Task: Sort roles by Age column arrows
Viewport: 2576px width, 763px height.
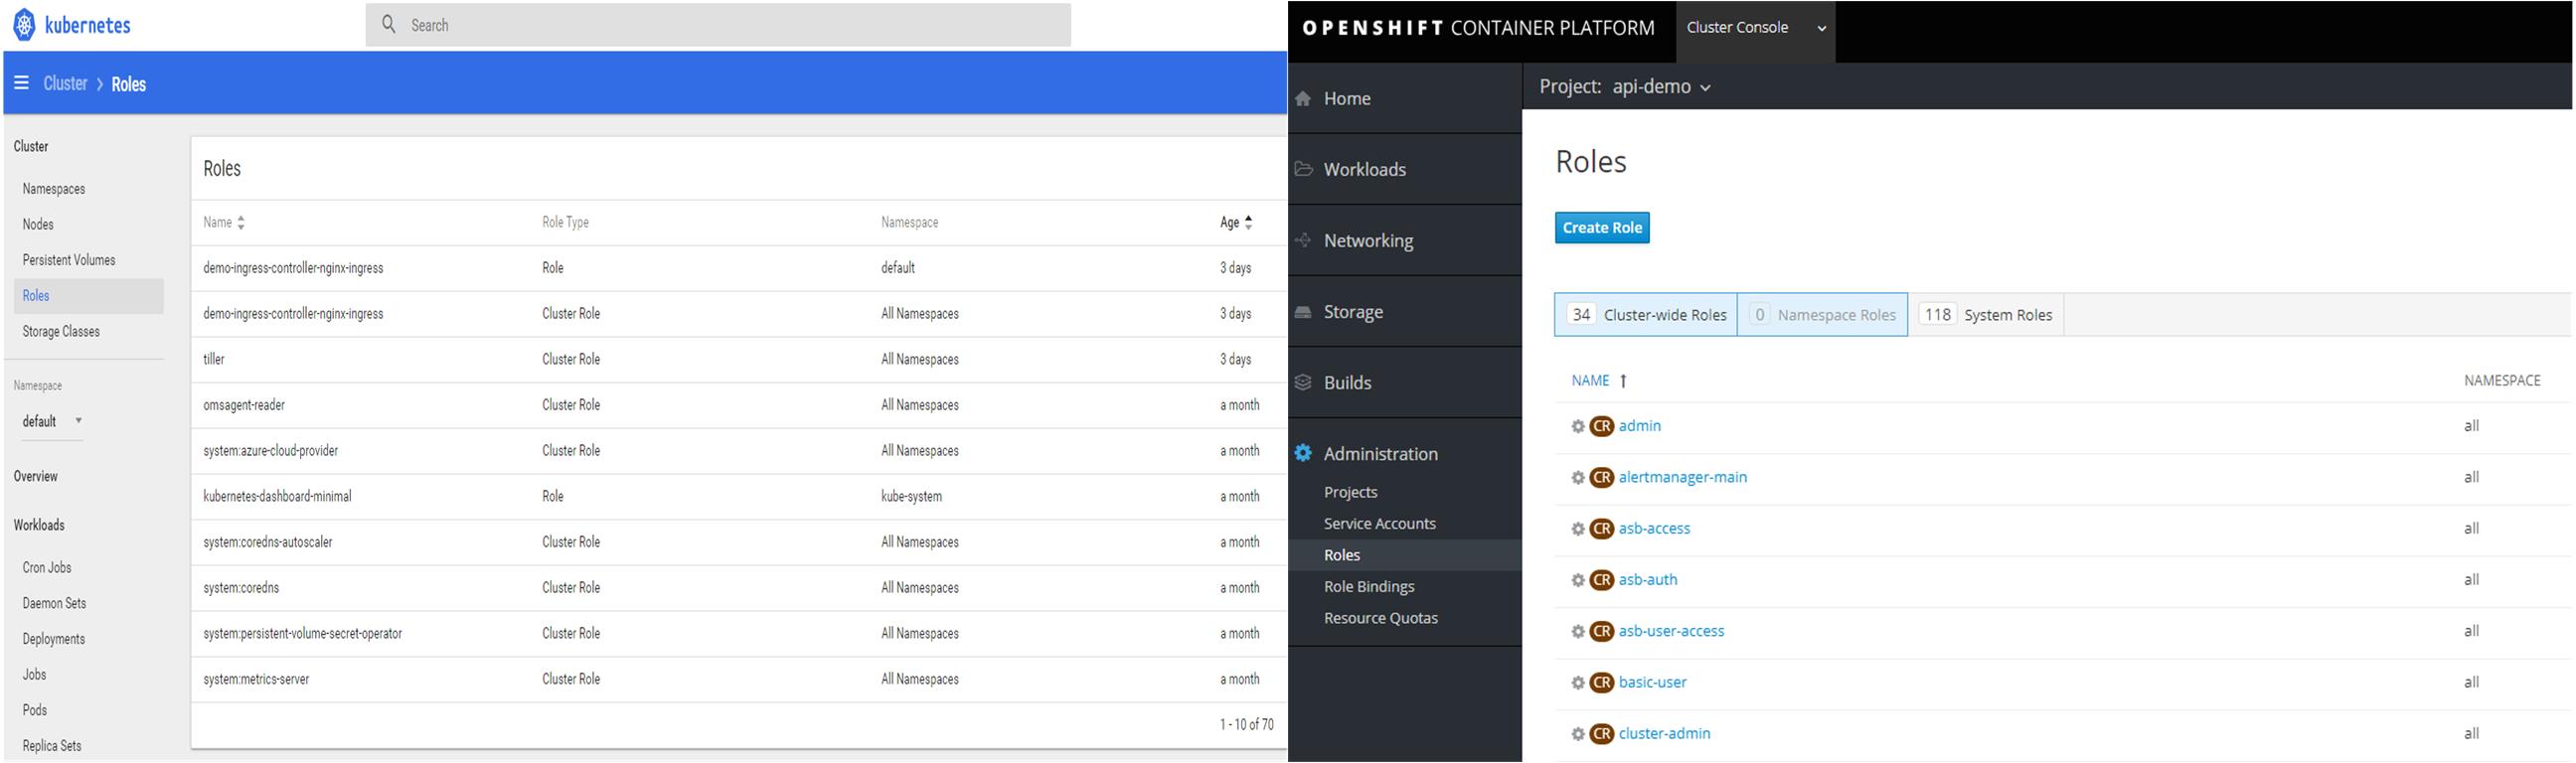Action: click(1248, 223)
